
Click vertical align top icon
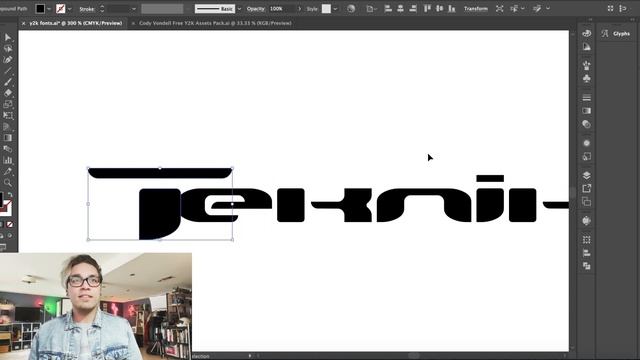tap(427, 8)
